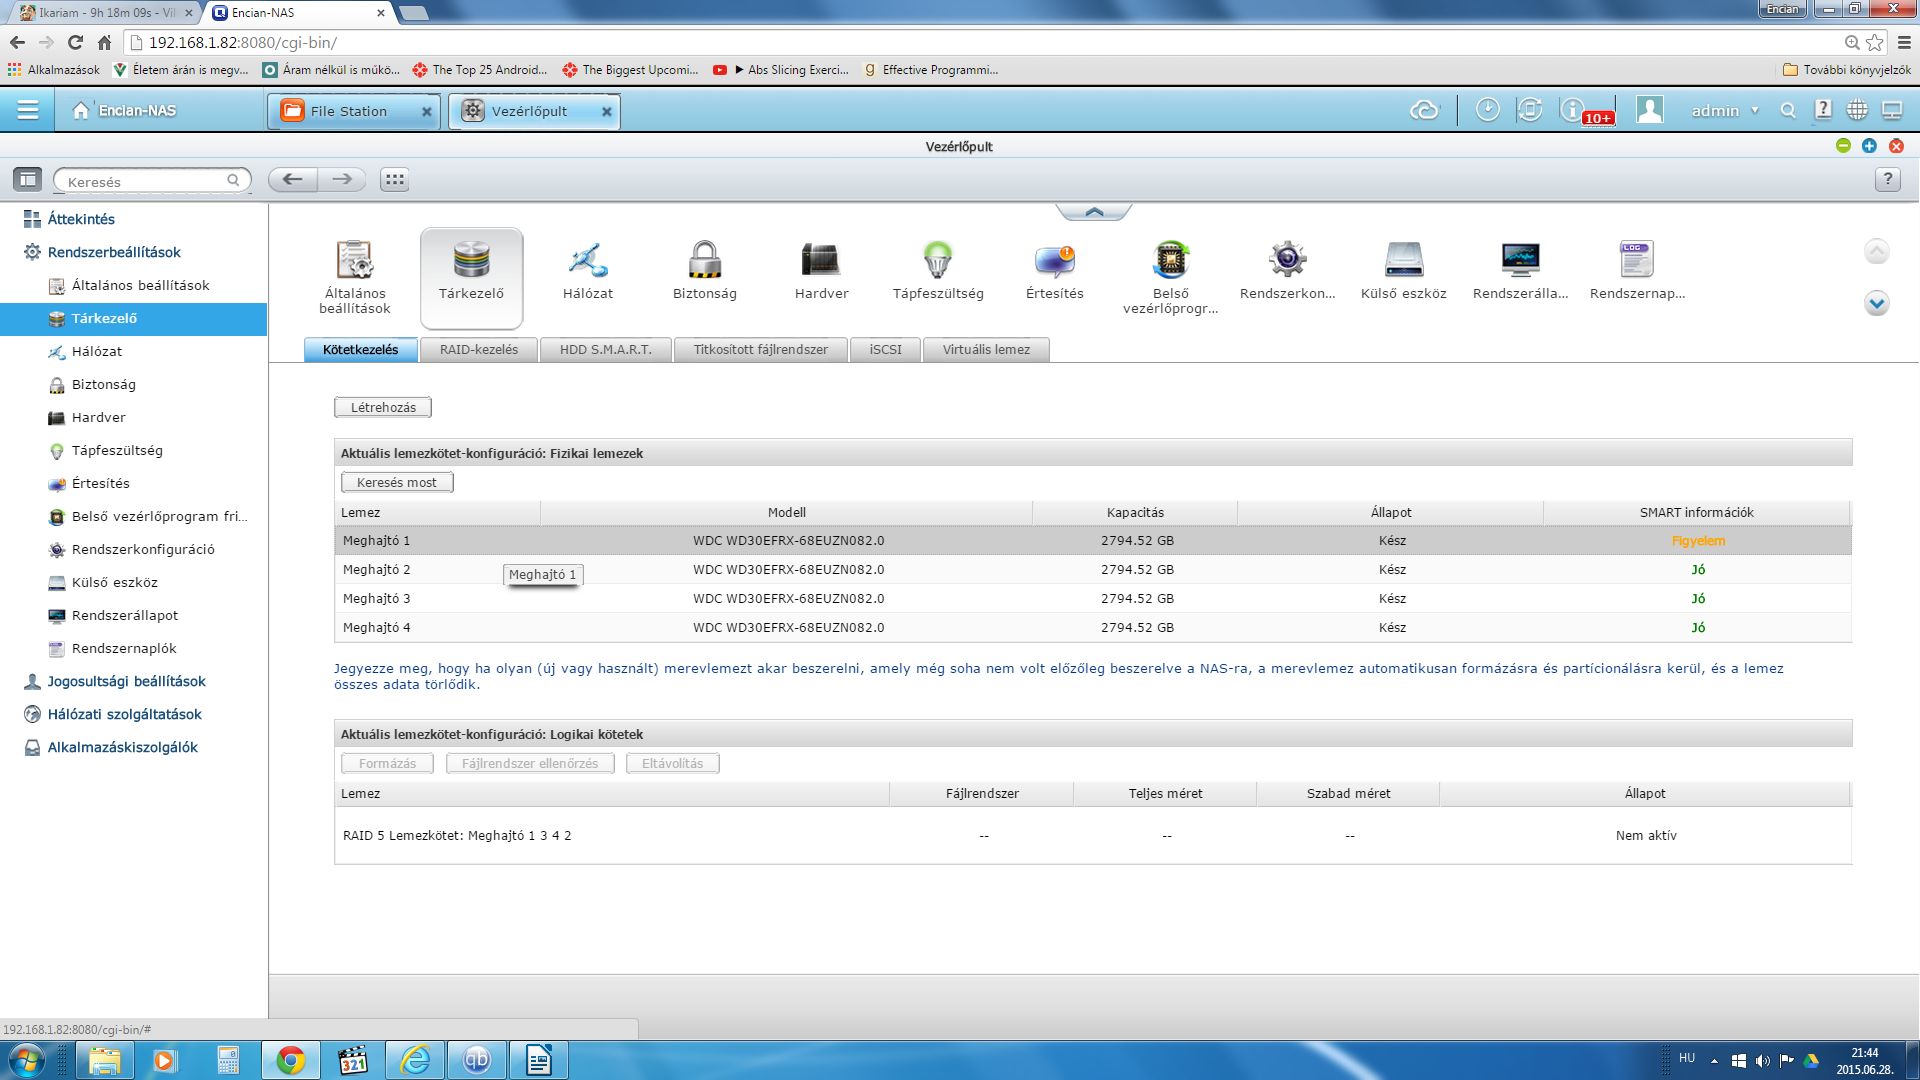Screen dimensions: 1920x1080
Task: Click the myQNAPcloud cloud icon in header
Action: 1424,111
